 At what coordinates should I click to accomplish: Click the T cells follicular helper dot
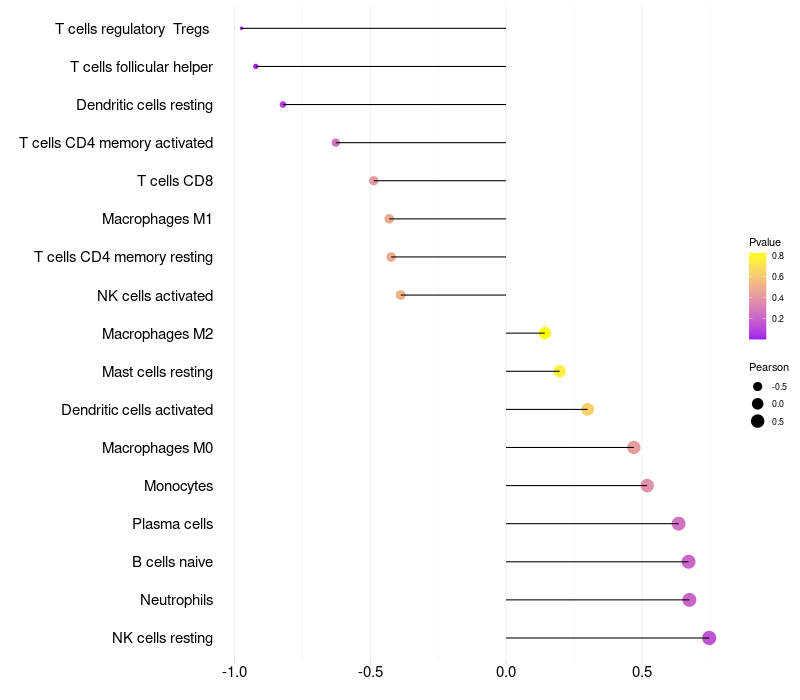coord(256,66)
